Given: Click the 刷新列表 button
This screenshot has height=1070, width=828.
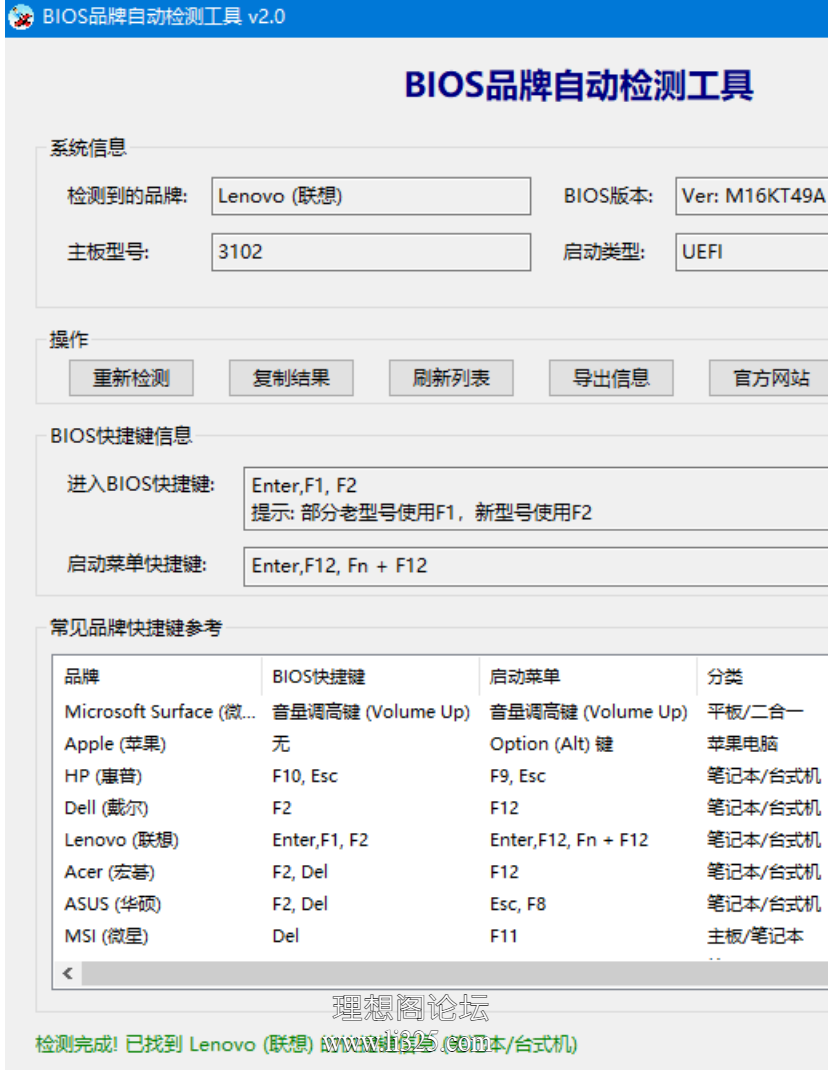Looking at the screenshot, I should pyautogui.click(x=451, y=378).
